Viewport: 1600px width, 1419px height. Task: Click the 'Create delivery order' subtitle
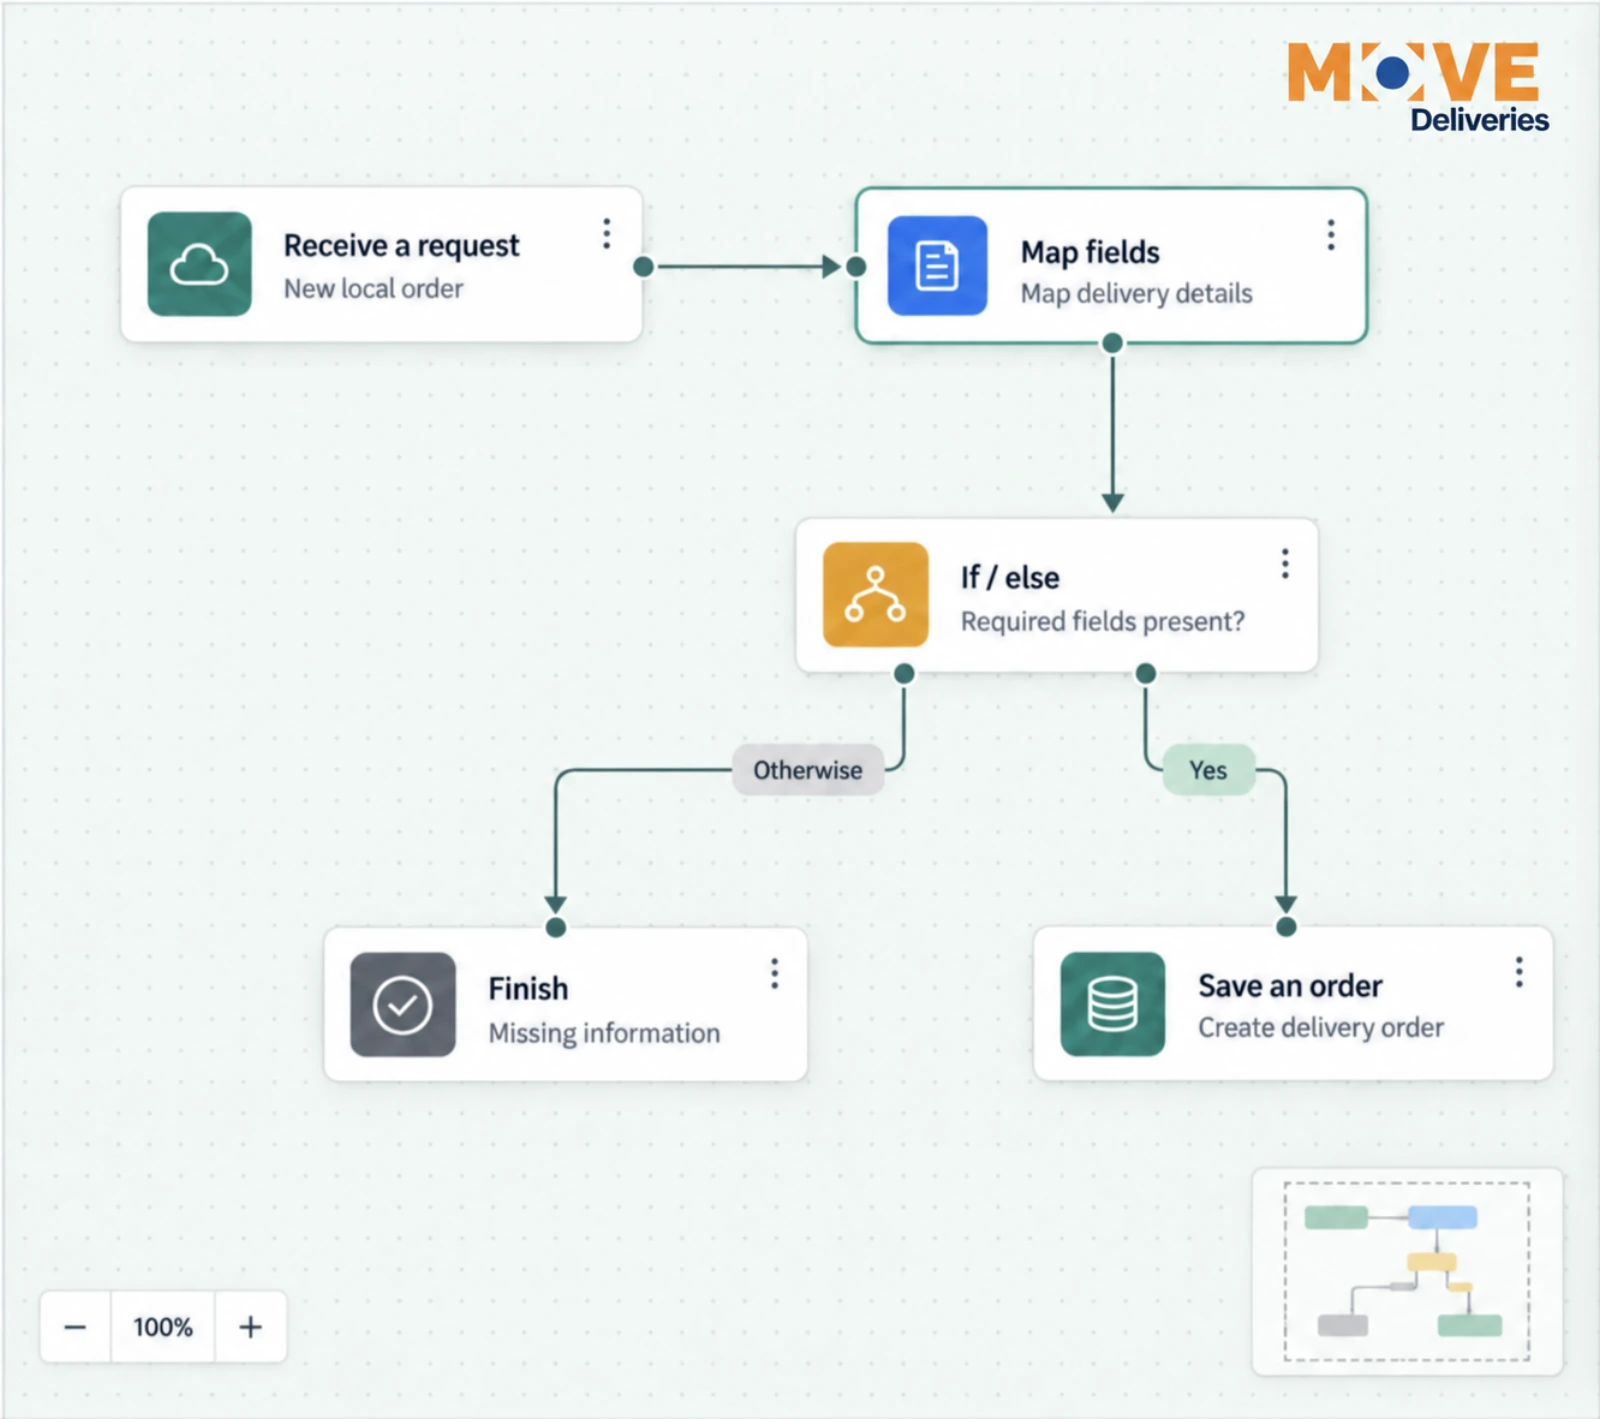pos(1321,1028)
